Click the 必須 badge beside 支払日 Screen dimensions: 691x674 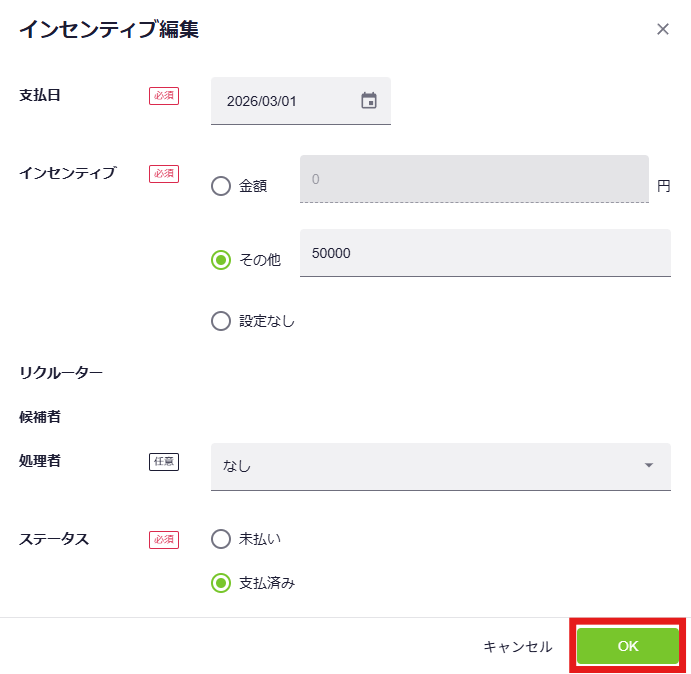164,96
